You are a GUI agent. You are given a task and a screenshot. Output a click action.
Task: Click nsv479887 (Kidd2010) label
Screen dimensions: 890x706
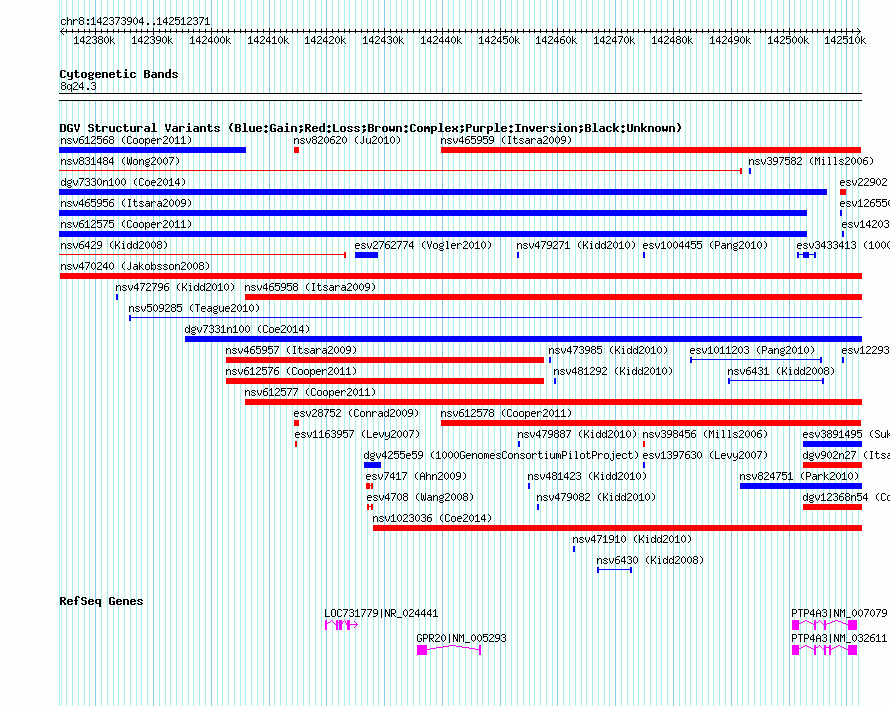point(577,434)
